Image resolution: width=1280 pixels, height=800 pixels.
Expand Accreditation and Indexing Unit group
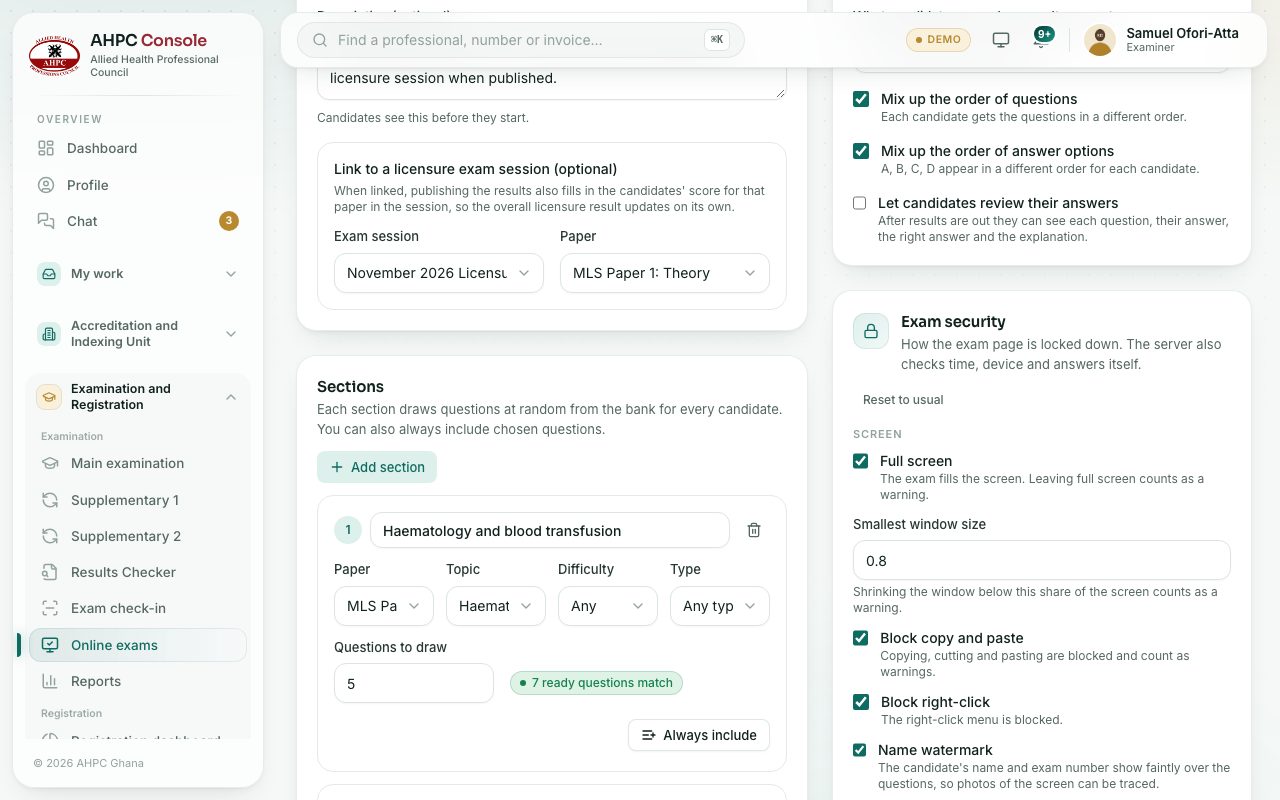(138, 334)
